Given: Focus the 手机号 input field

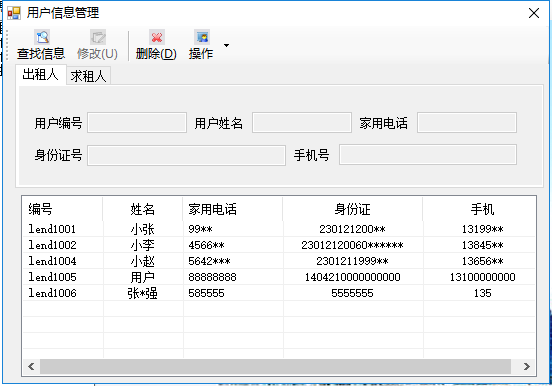Looking at the screenshot, I should click(428, 155).
